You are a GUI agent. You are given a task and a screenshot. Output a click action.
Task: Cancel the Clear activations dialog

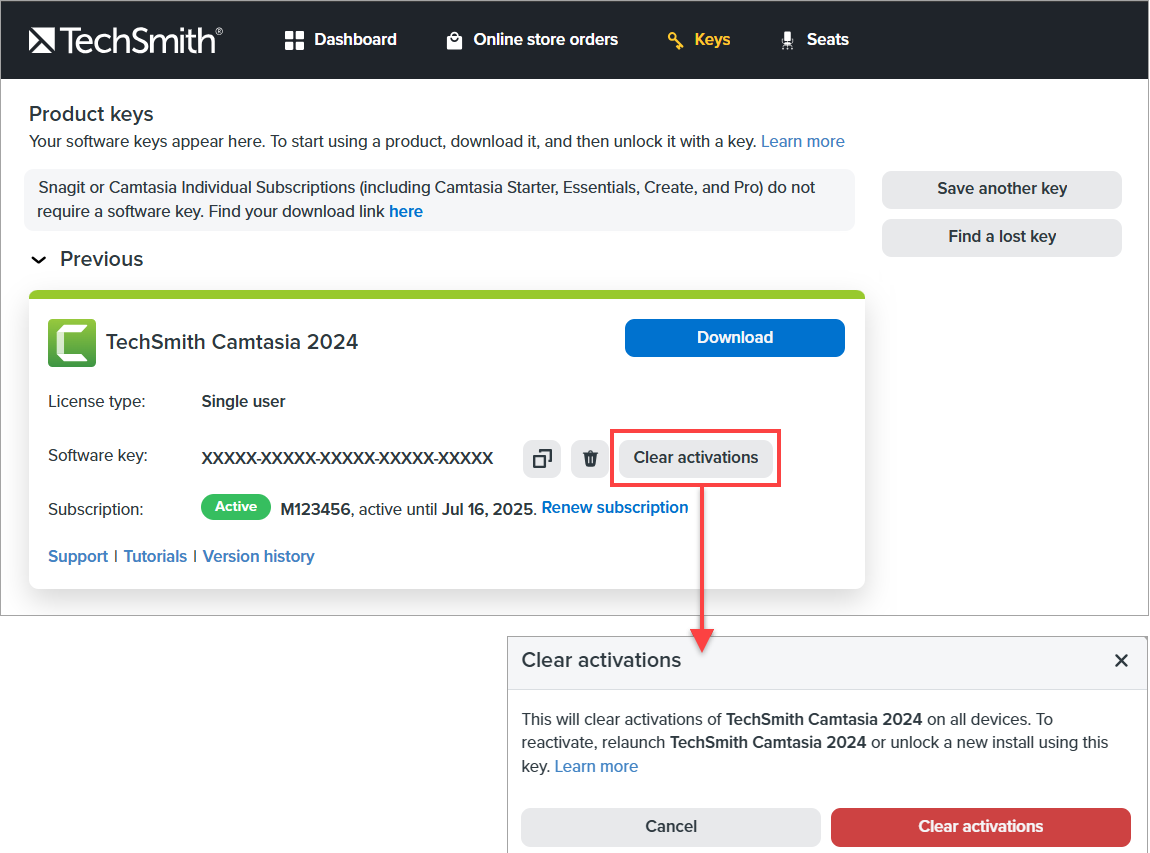tap(670, 827)
